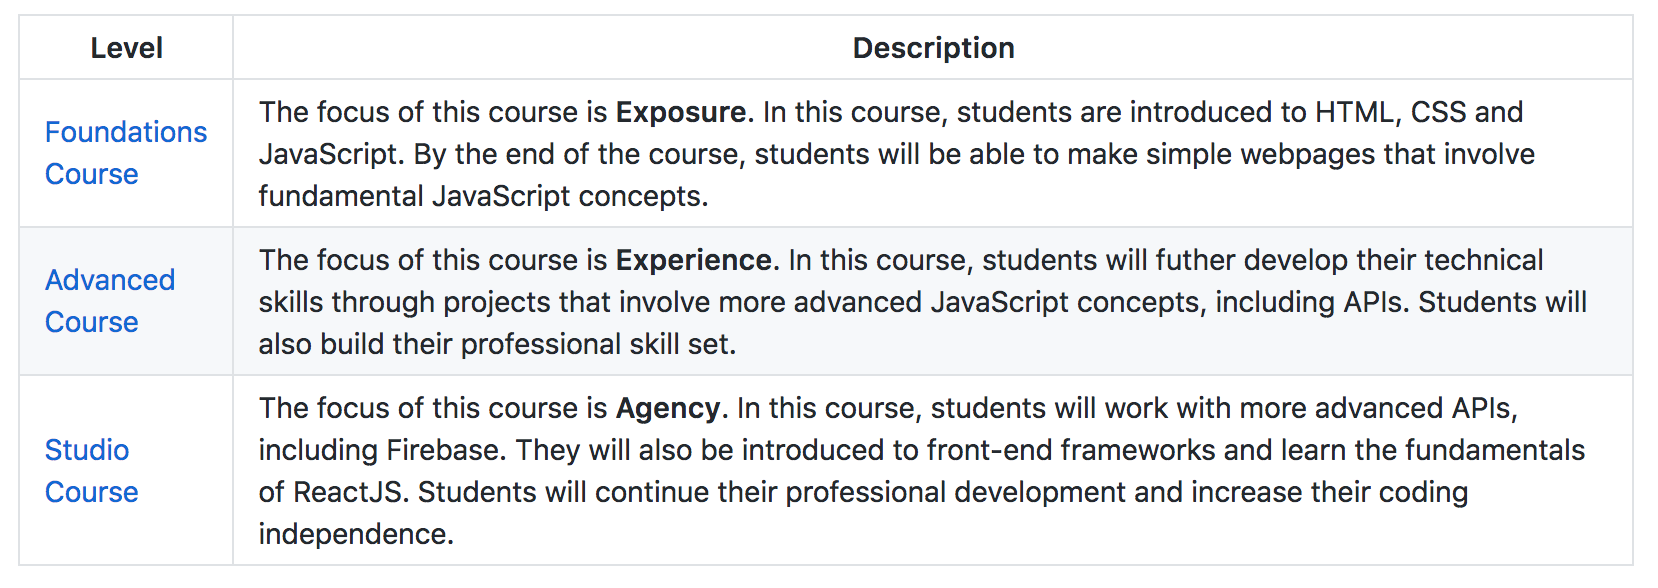Click the bold word Exposure
The image size is (1658, 588).
click(x=680, y=112)
